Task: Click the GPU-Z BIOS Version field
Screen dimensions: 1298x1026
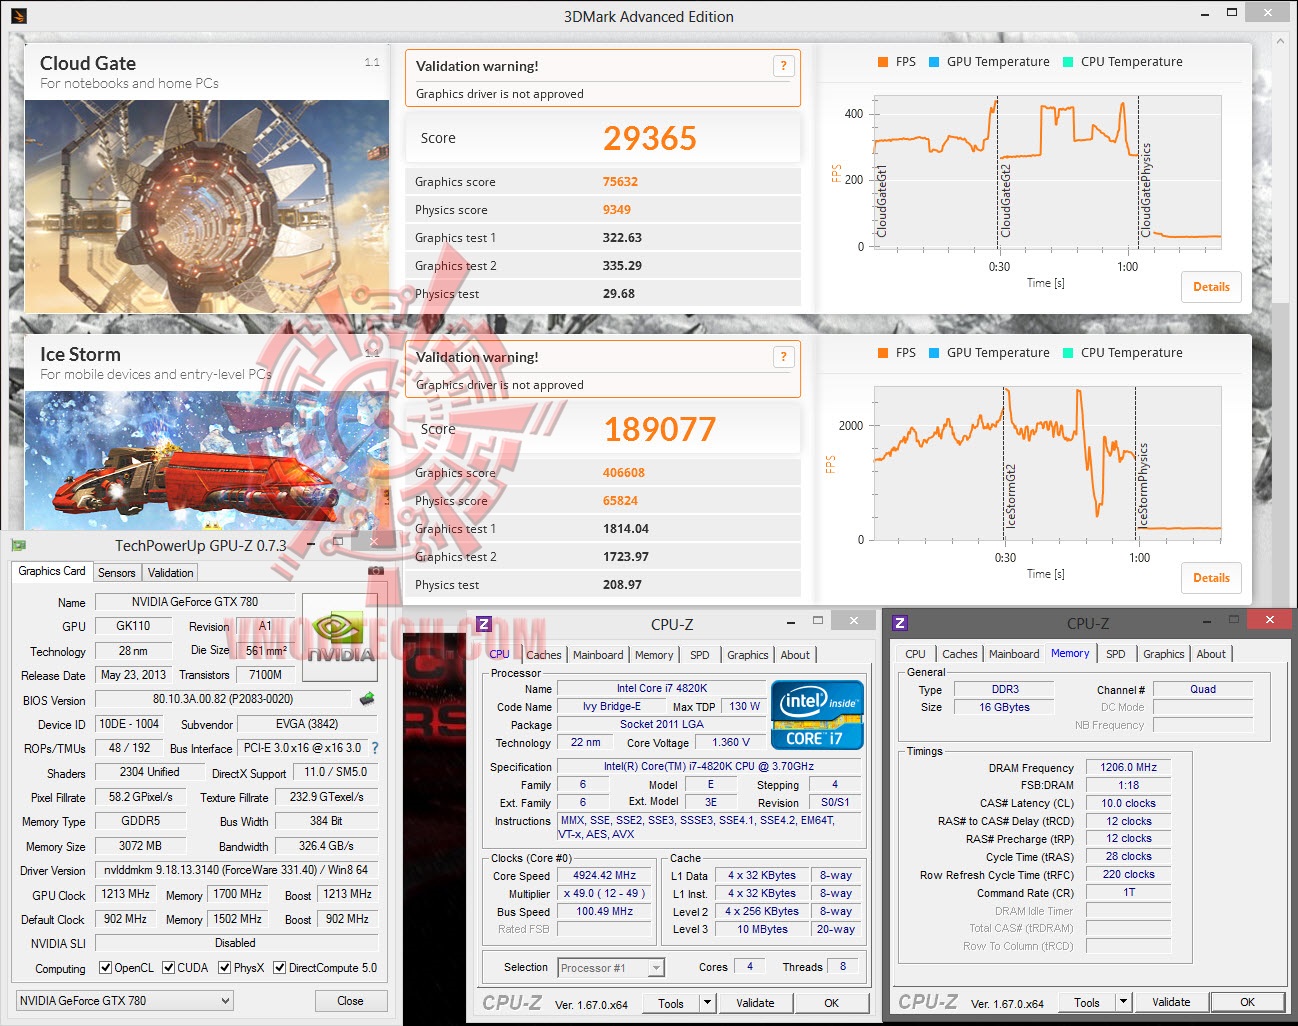Action: pos(223,699)
